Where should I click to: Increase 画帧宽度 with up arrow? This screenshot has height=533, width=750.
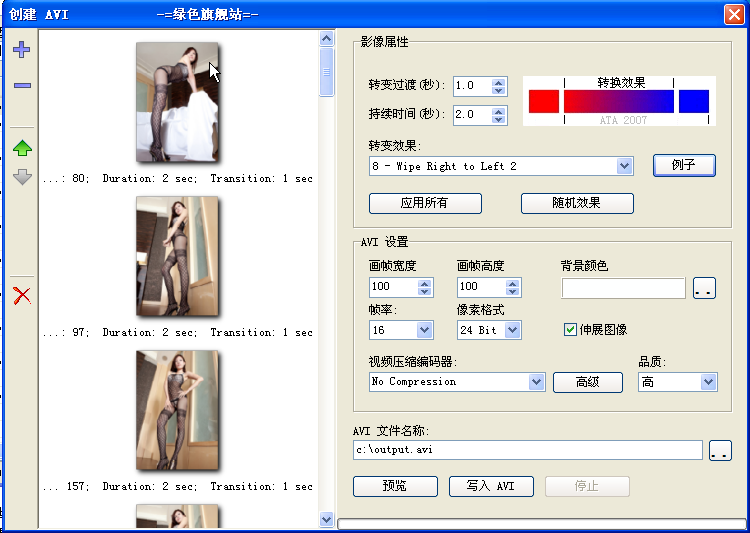[x=424, y=283]
